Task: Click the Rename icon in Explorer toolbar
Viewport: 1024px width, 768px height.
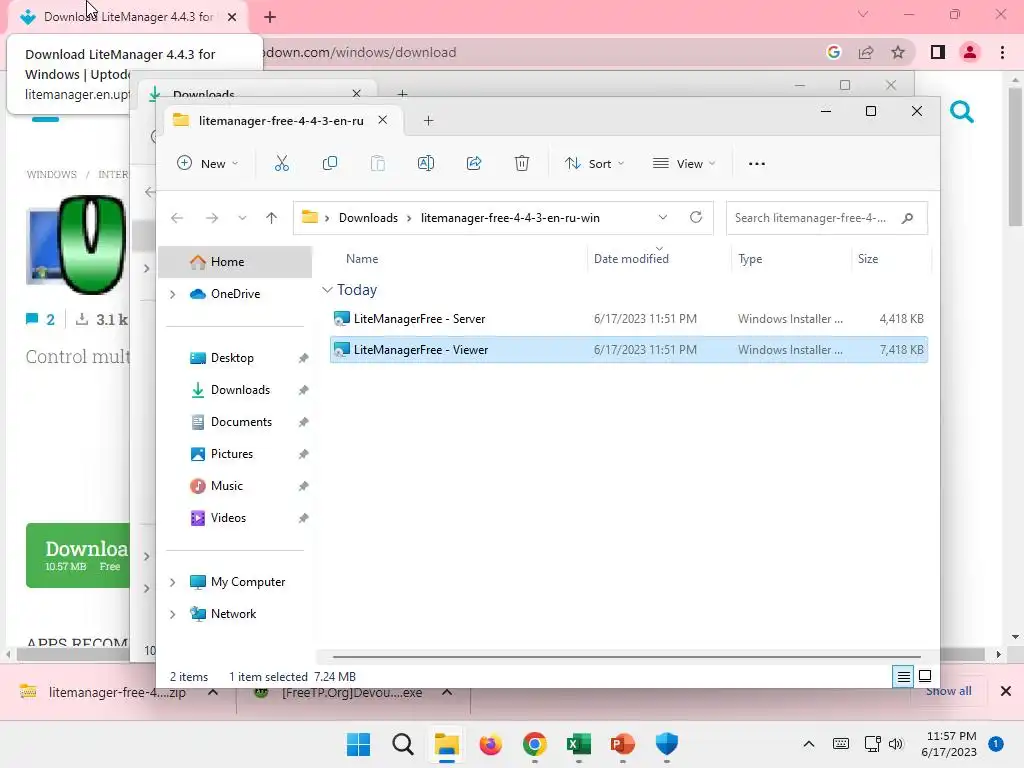Action: click(426, 163)
